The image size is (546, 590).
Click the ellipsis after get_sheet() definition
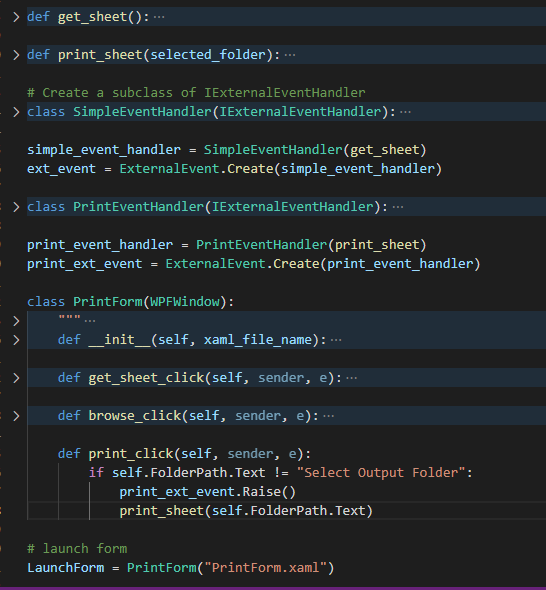159,17
